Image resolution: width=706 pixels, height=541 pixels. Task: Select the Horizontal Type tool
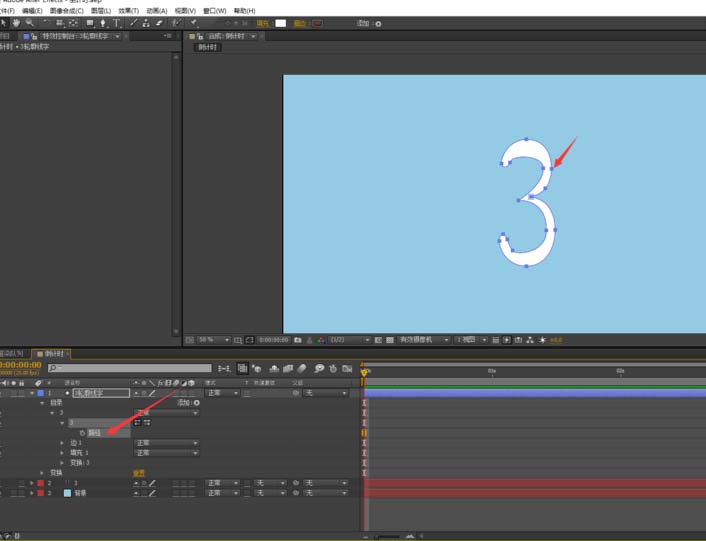point(117,22)
